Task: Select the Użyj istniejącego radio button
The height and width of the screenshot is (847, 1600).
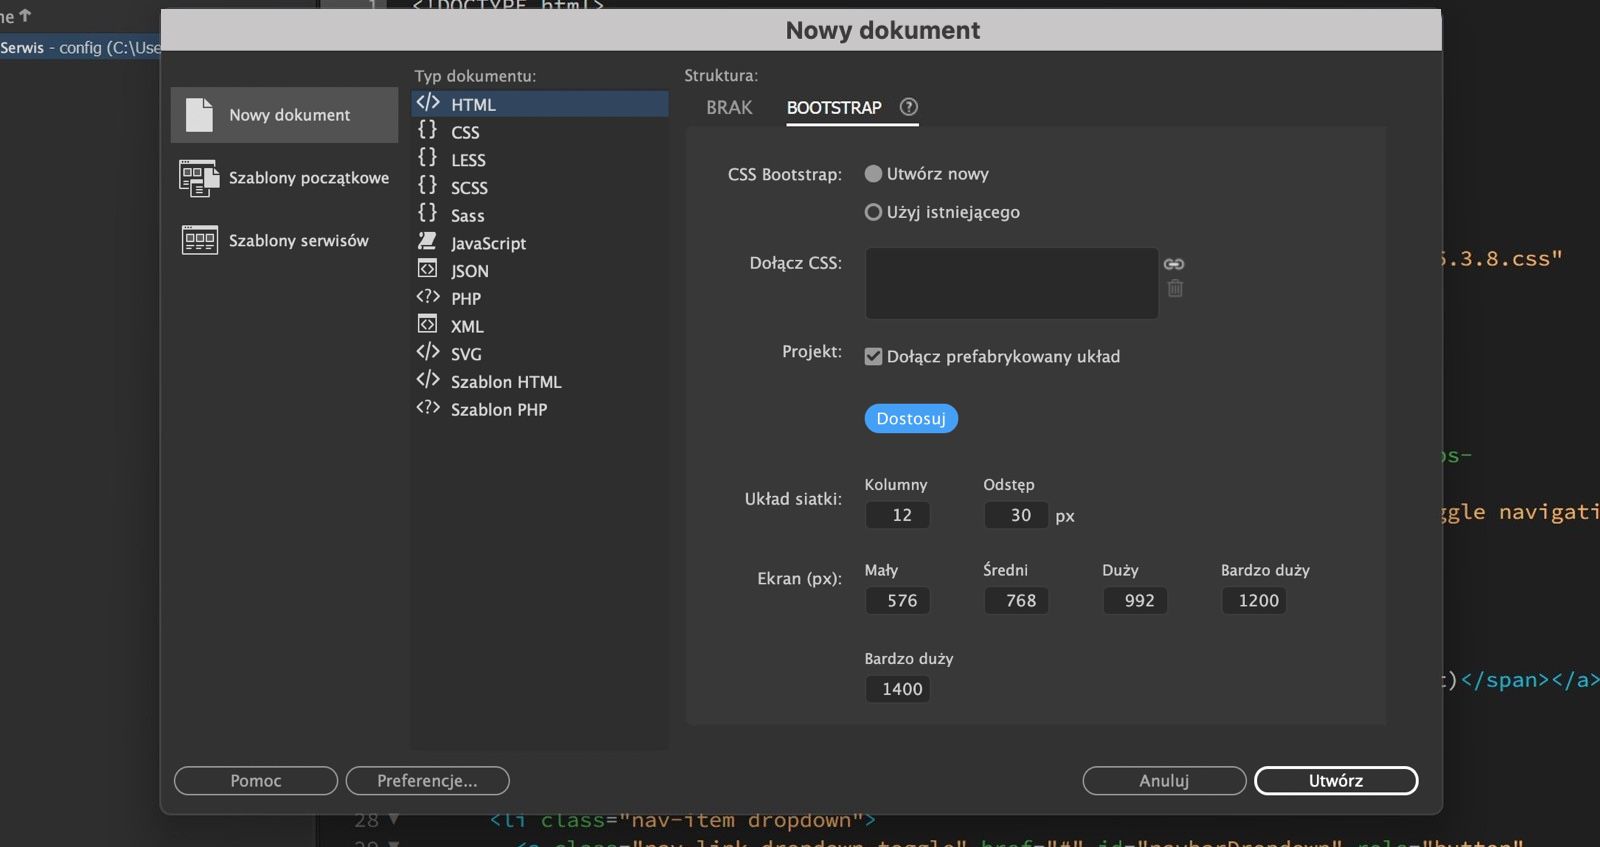Action: click(873, 212)
